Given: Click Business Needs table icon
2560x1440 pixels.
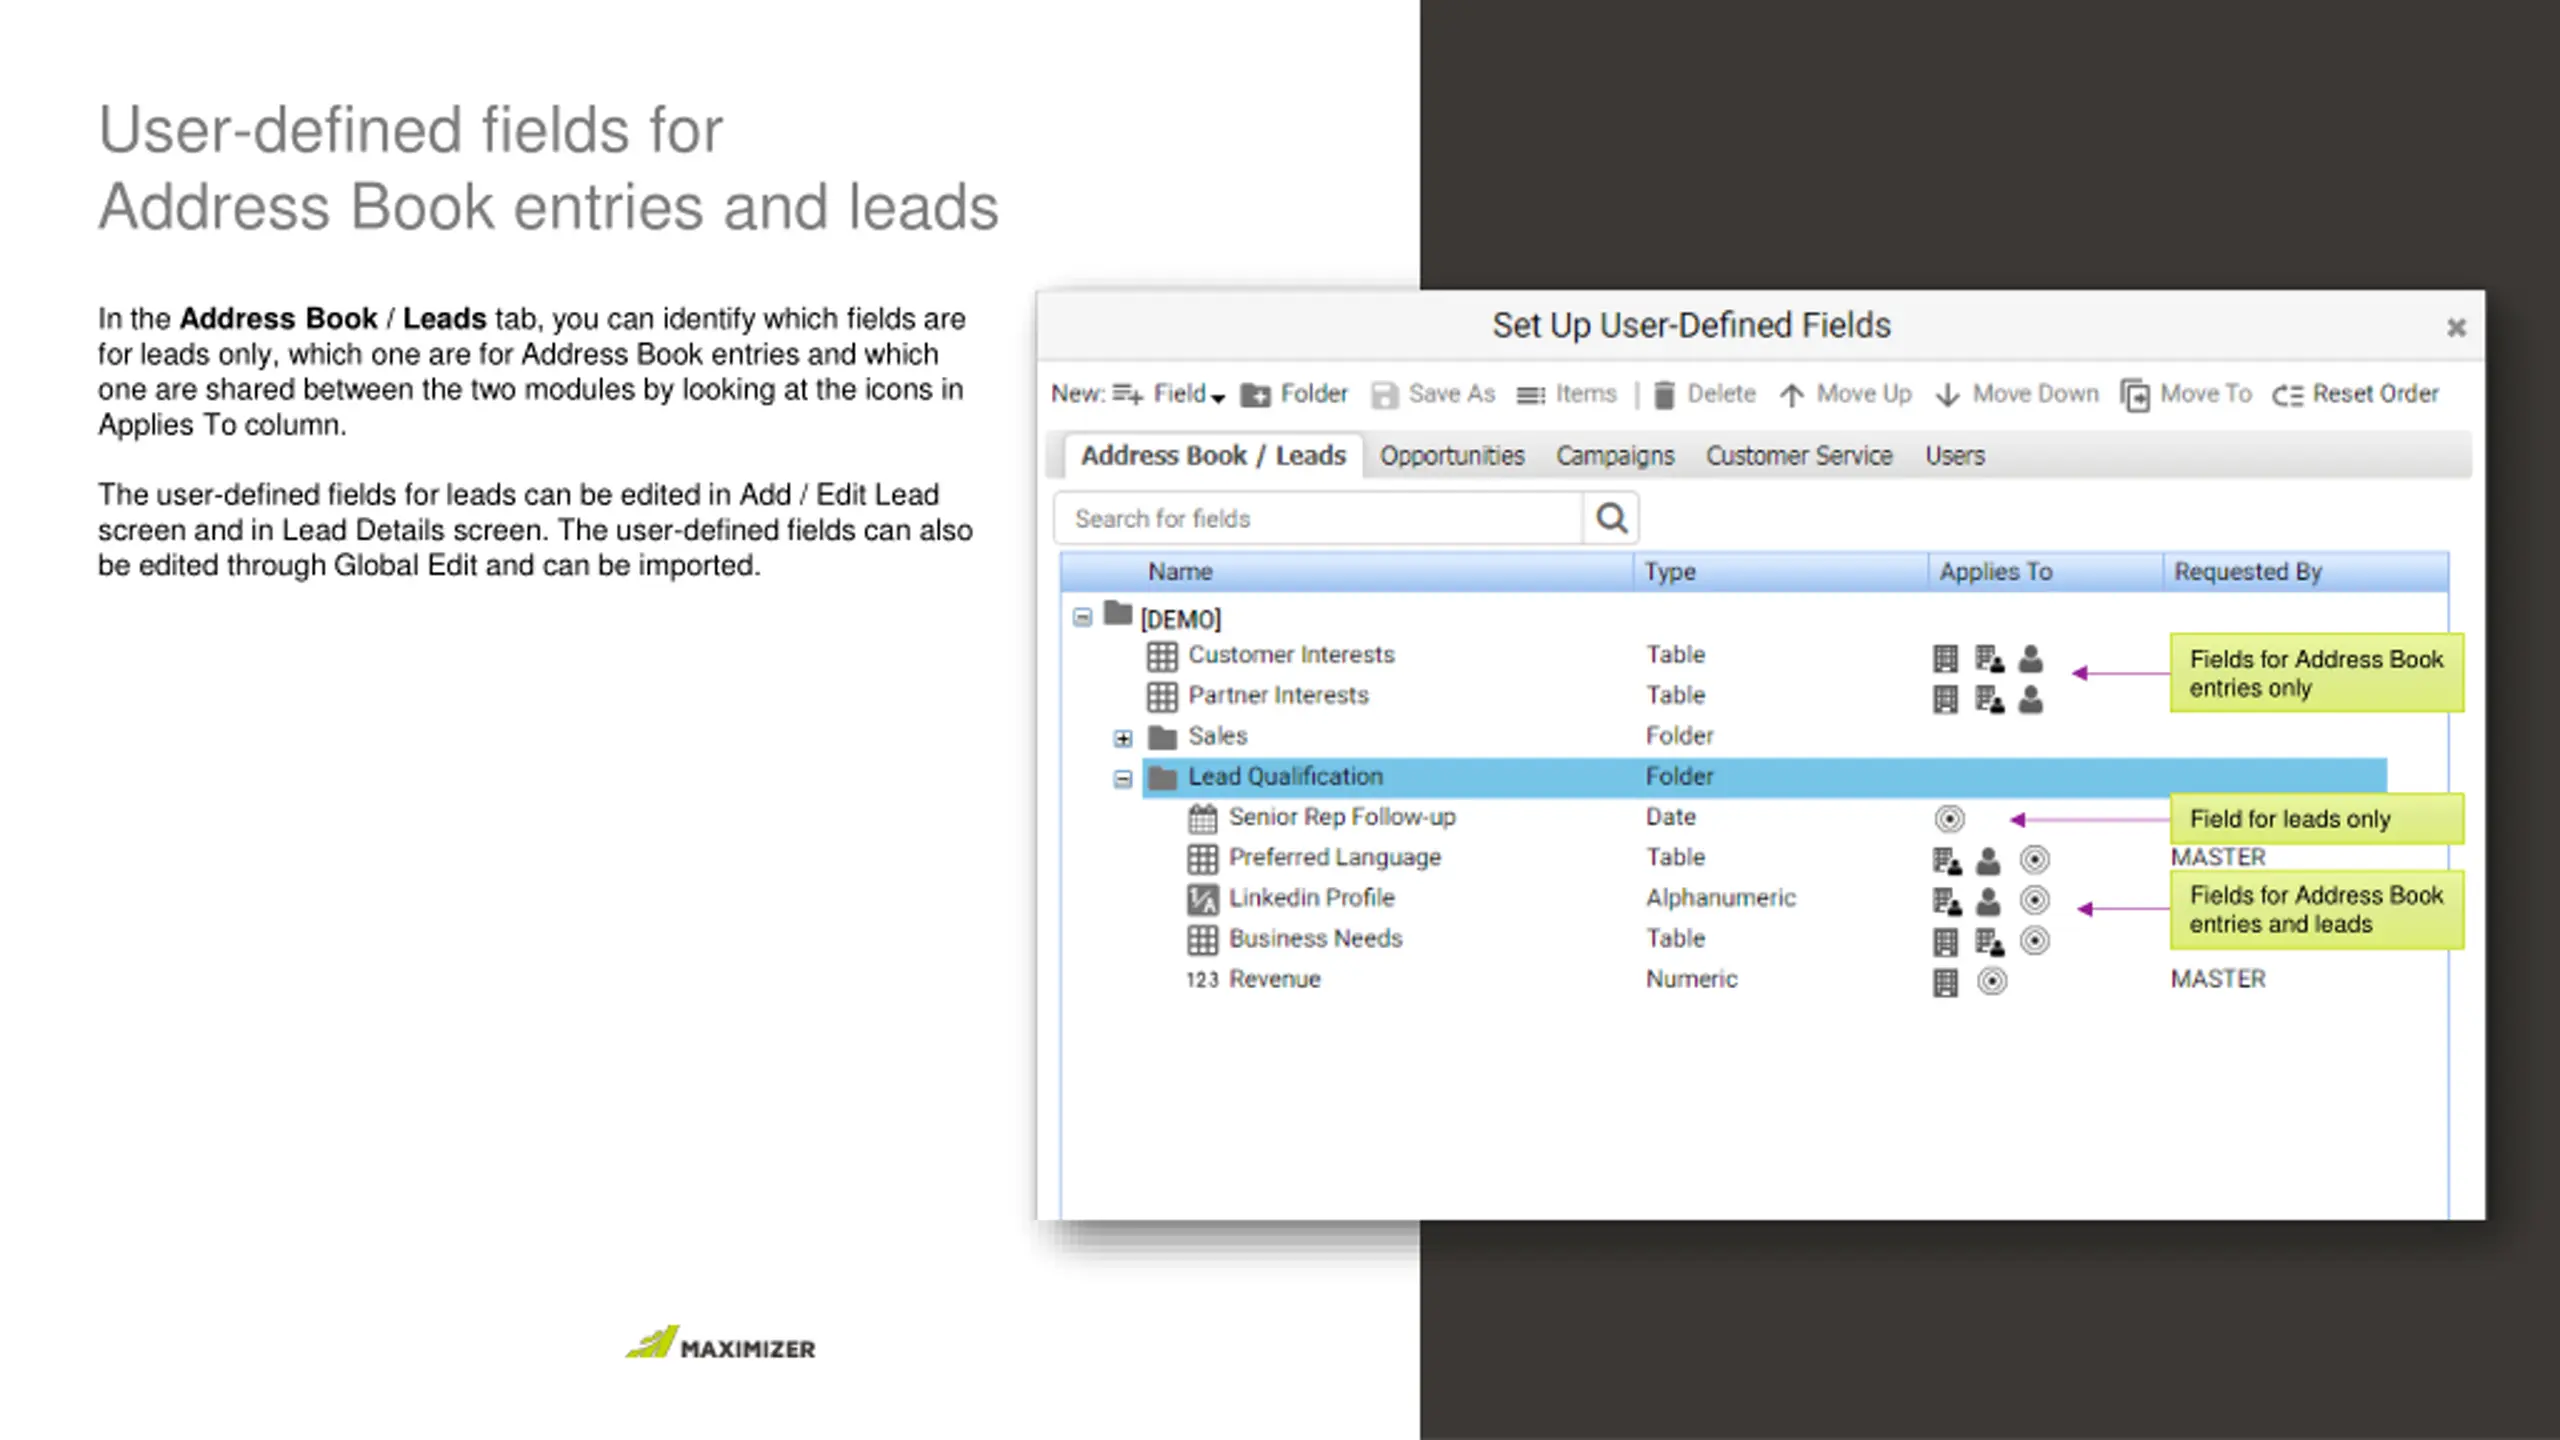Looking at the screenshot, I should click(1202, 940).
